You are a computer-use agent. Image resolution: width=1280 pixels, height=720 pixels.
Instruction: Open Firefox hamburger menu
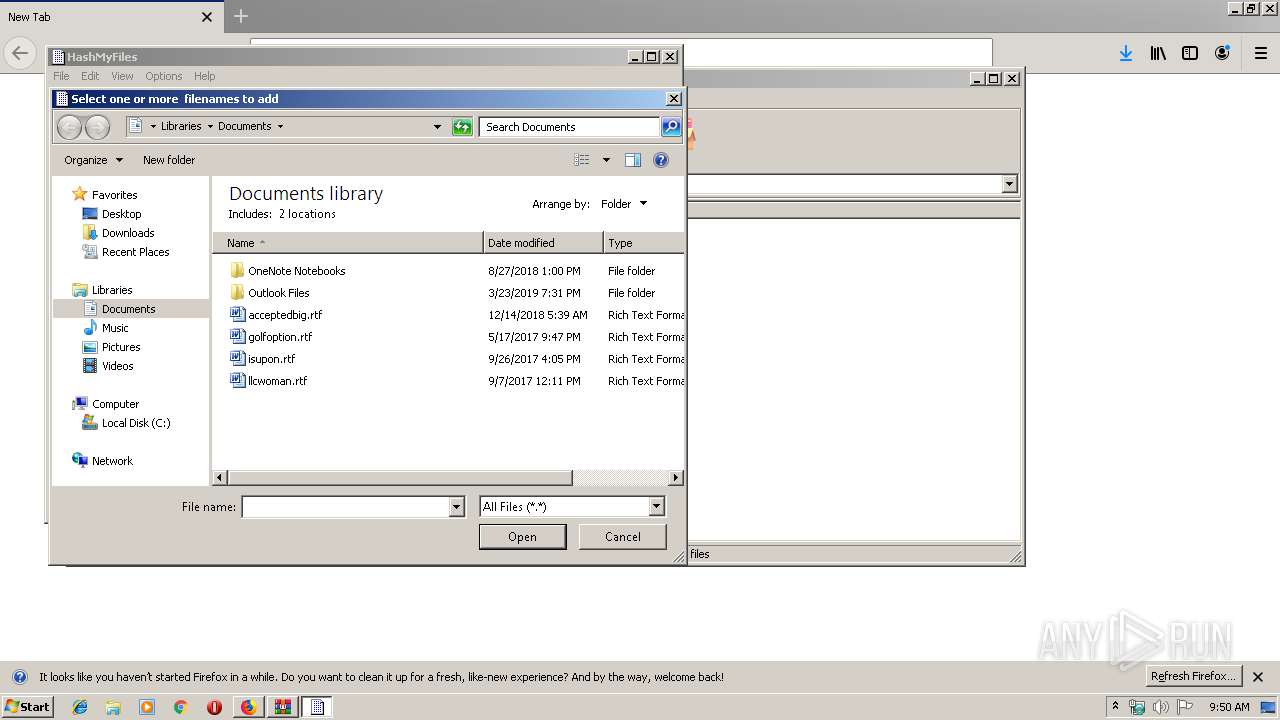(1261, 54)
